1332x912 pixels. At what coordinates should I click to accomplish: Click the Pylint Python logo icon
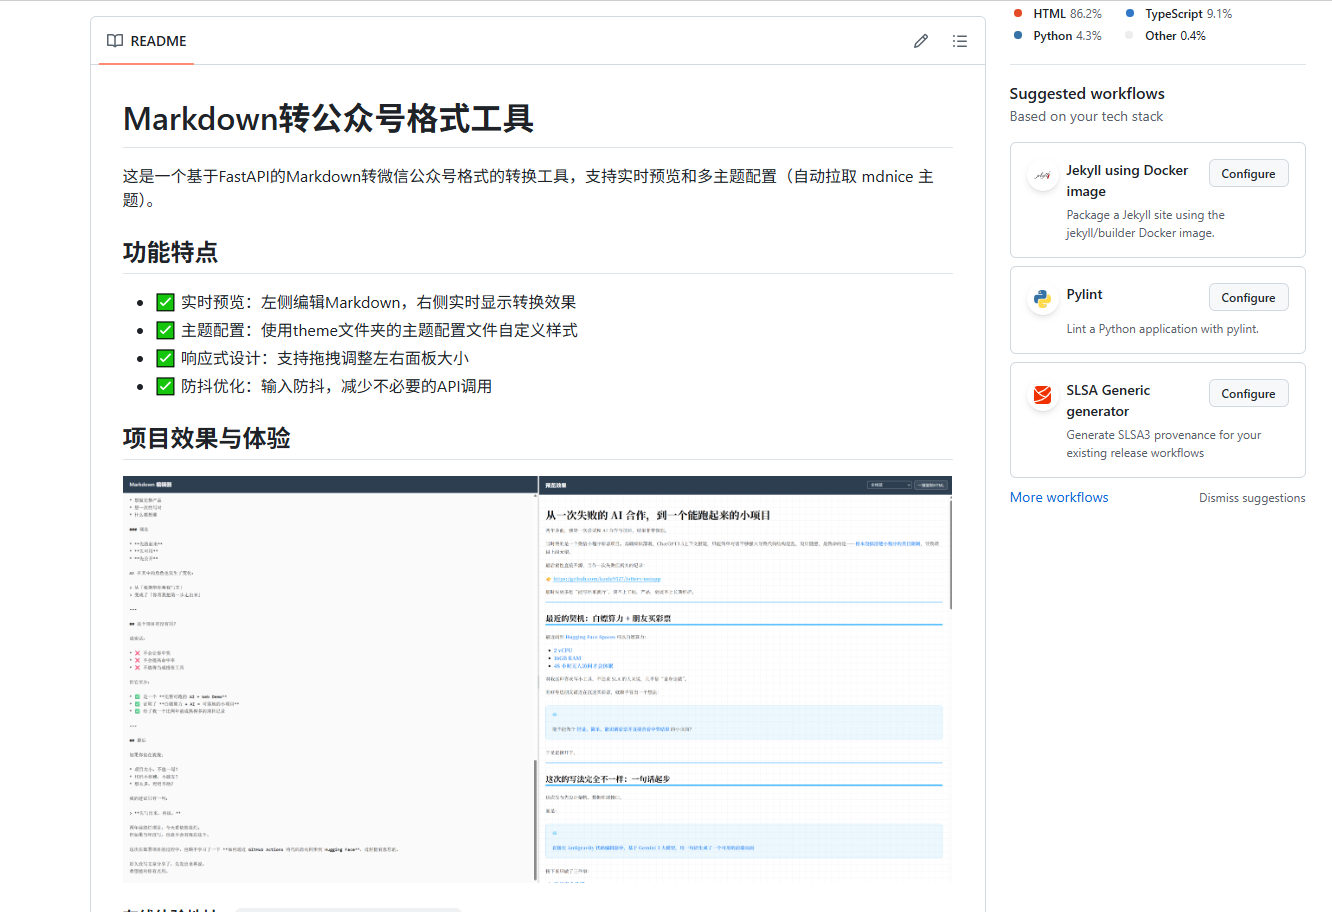click(x=1042, y=299)
